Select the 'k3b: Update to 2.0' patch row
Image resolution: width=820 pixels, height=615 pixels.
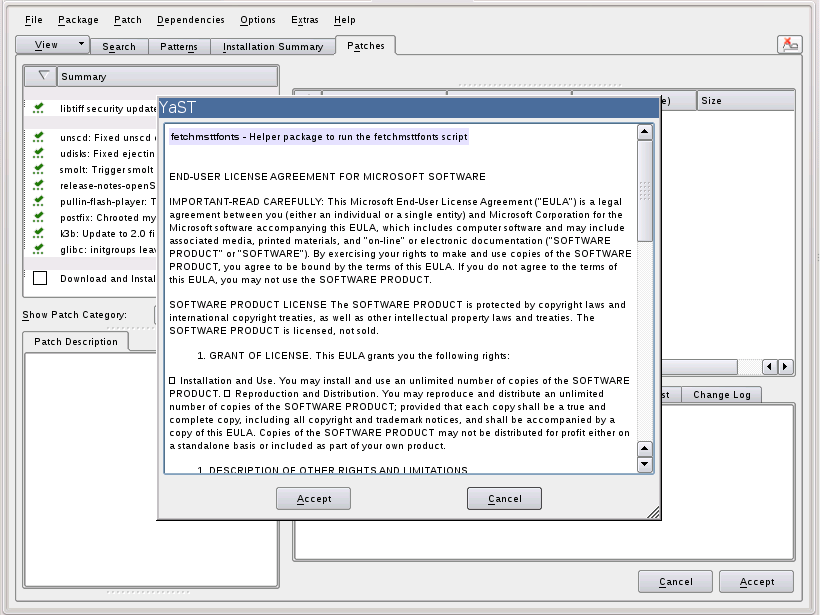90,233
